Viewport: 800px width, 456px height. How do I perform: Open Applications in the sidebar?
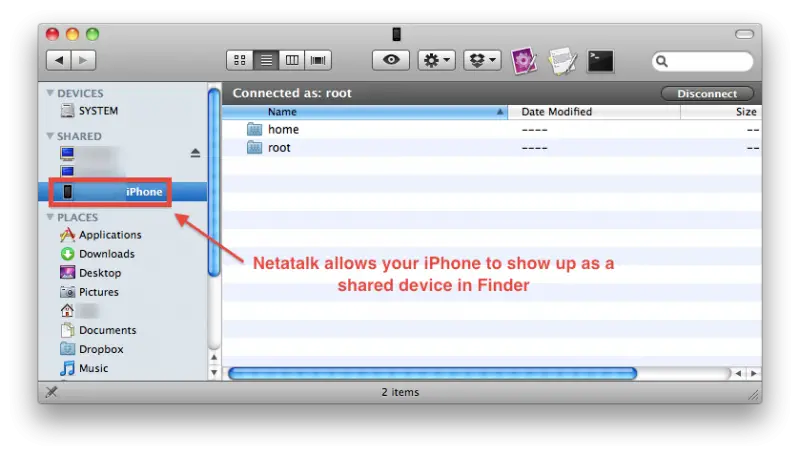click(101, 235)
